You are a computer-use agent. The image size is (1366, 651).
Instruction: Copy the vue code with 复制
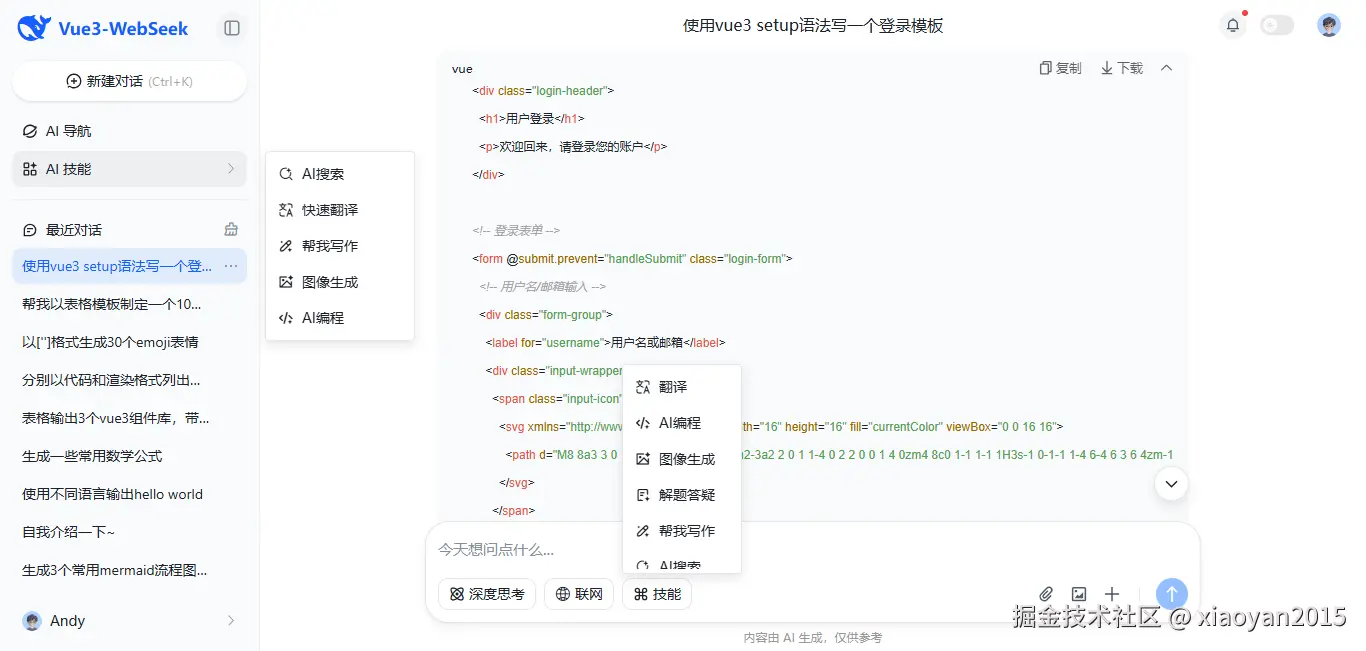1059,67
